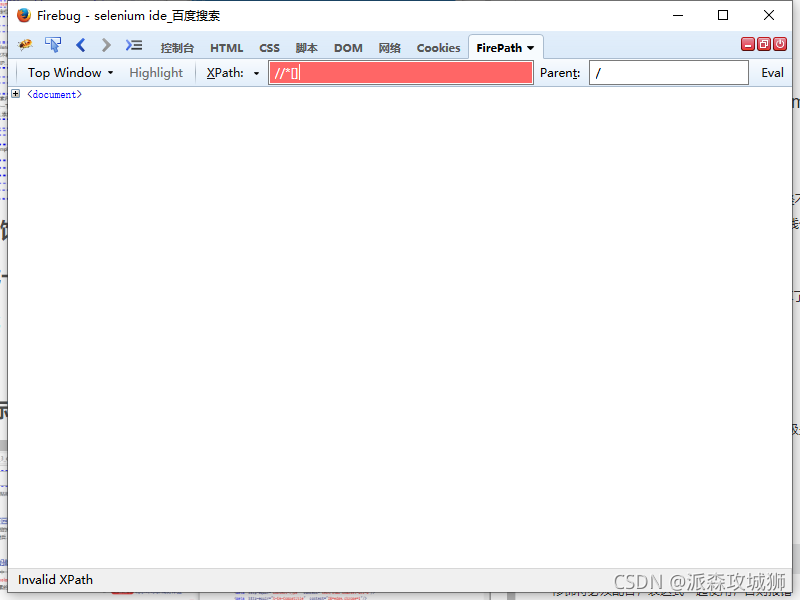
Task: Switch to the HTML tab
Action: [x=226, y=48]
